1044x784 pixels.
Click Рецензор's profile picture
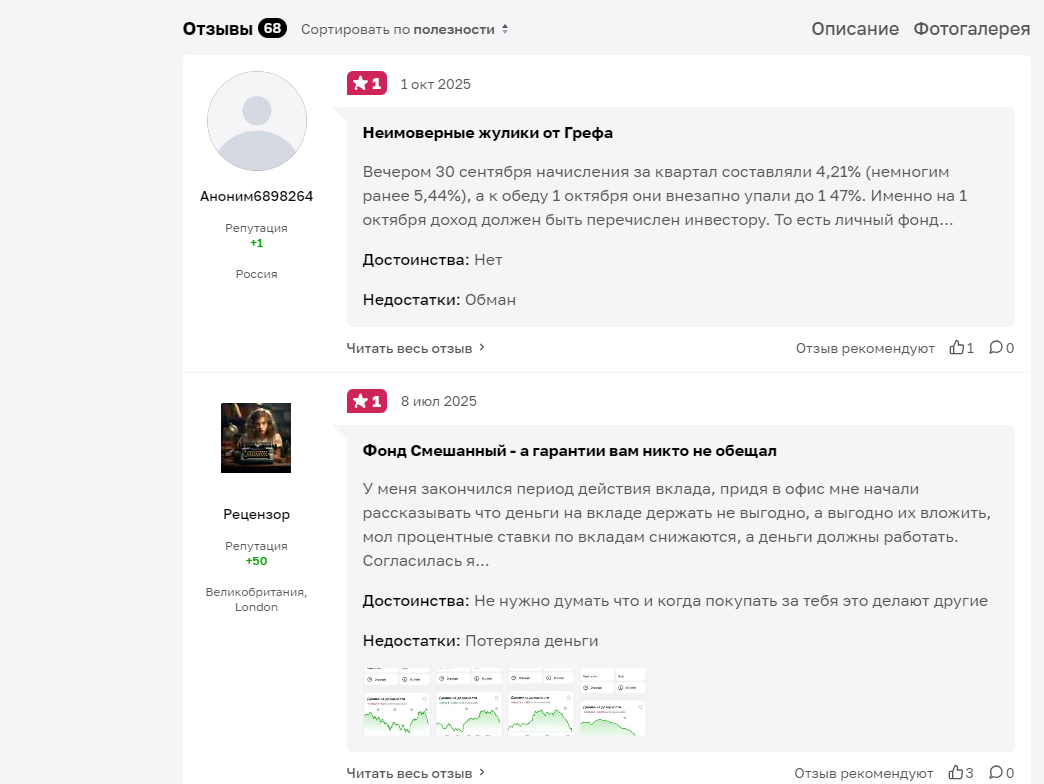tap(256, 438)
